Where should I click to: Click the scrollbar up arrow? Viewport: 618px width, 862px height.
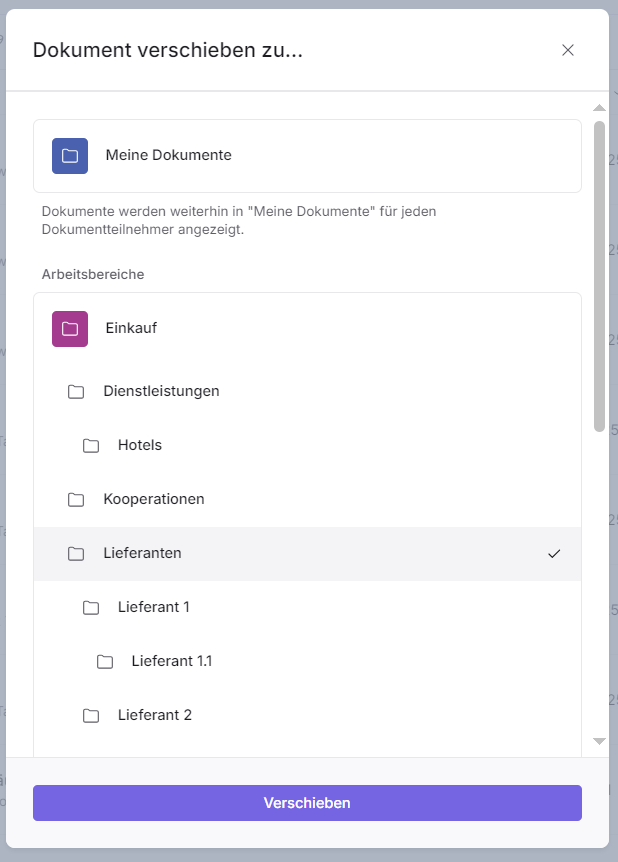pos(599,107)
